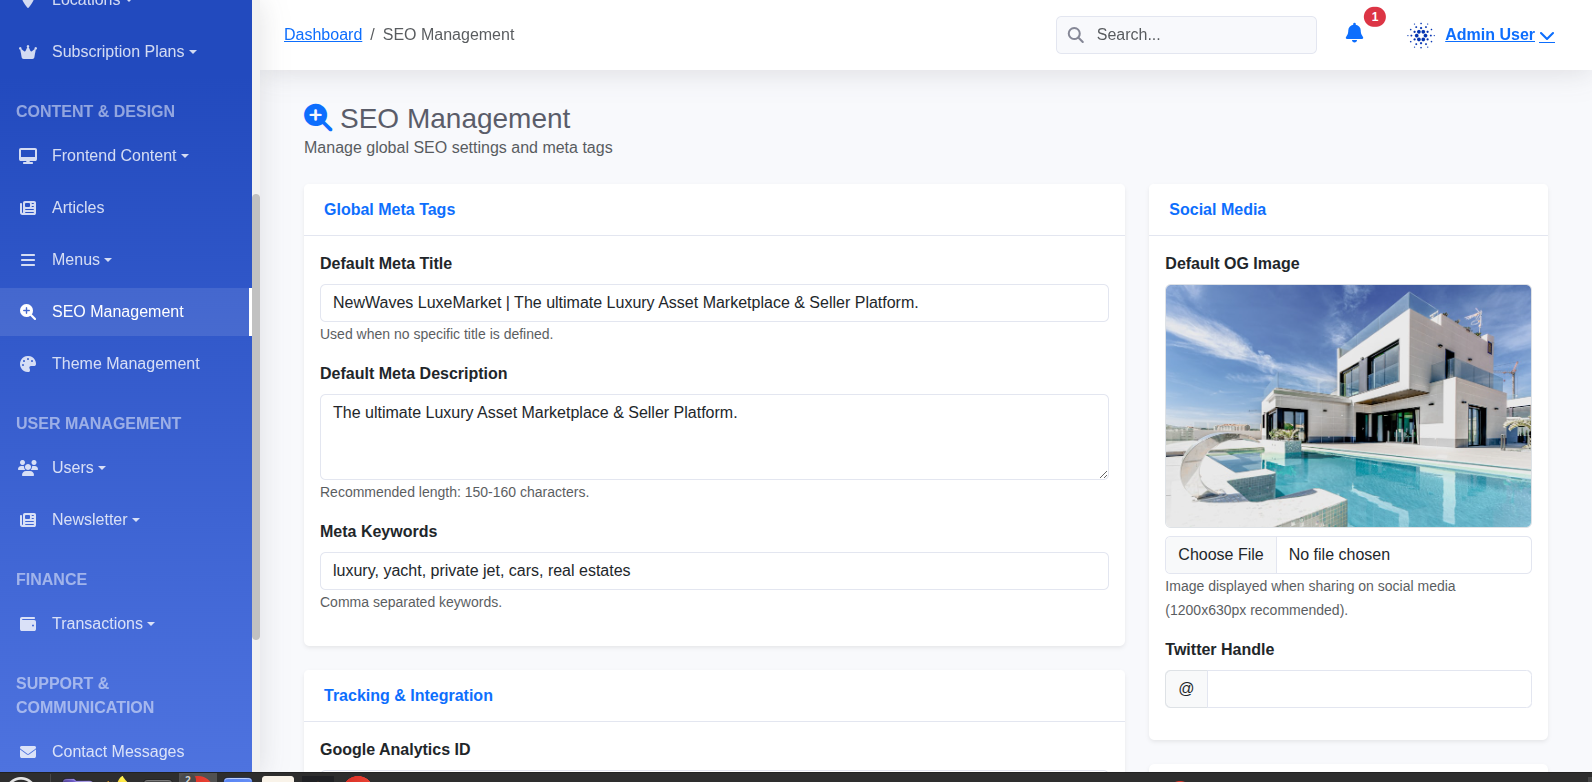Click the Default OG Image villa thumbnail
Viewport: 1592px width, 782px height.
(x=1348, y=406)
